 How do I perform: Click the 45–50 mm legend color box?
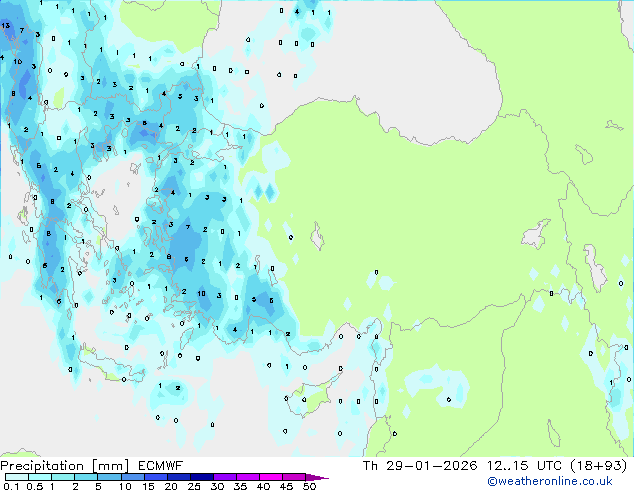click(x=294, y=477)
